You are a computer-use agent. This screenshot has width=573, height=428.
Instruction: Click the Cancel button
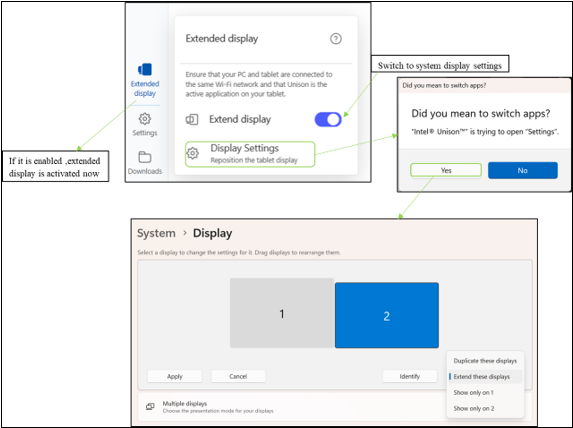coord(238,376)
